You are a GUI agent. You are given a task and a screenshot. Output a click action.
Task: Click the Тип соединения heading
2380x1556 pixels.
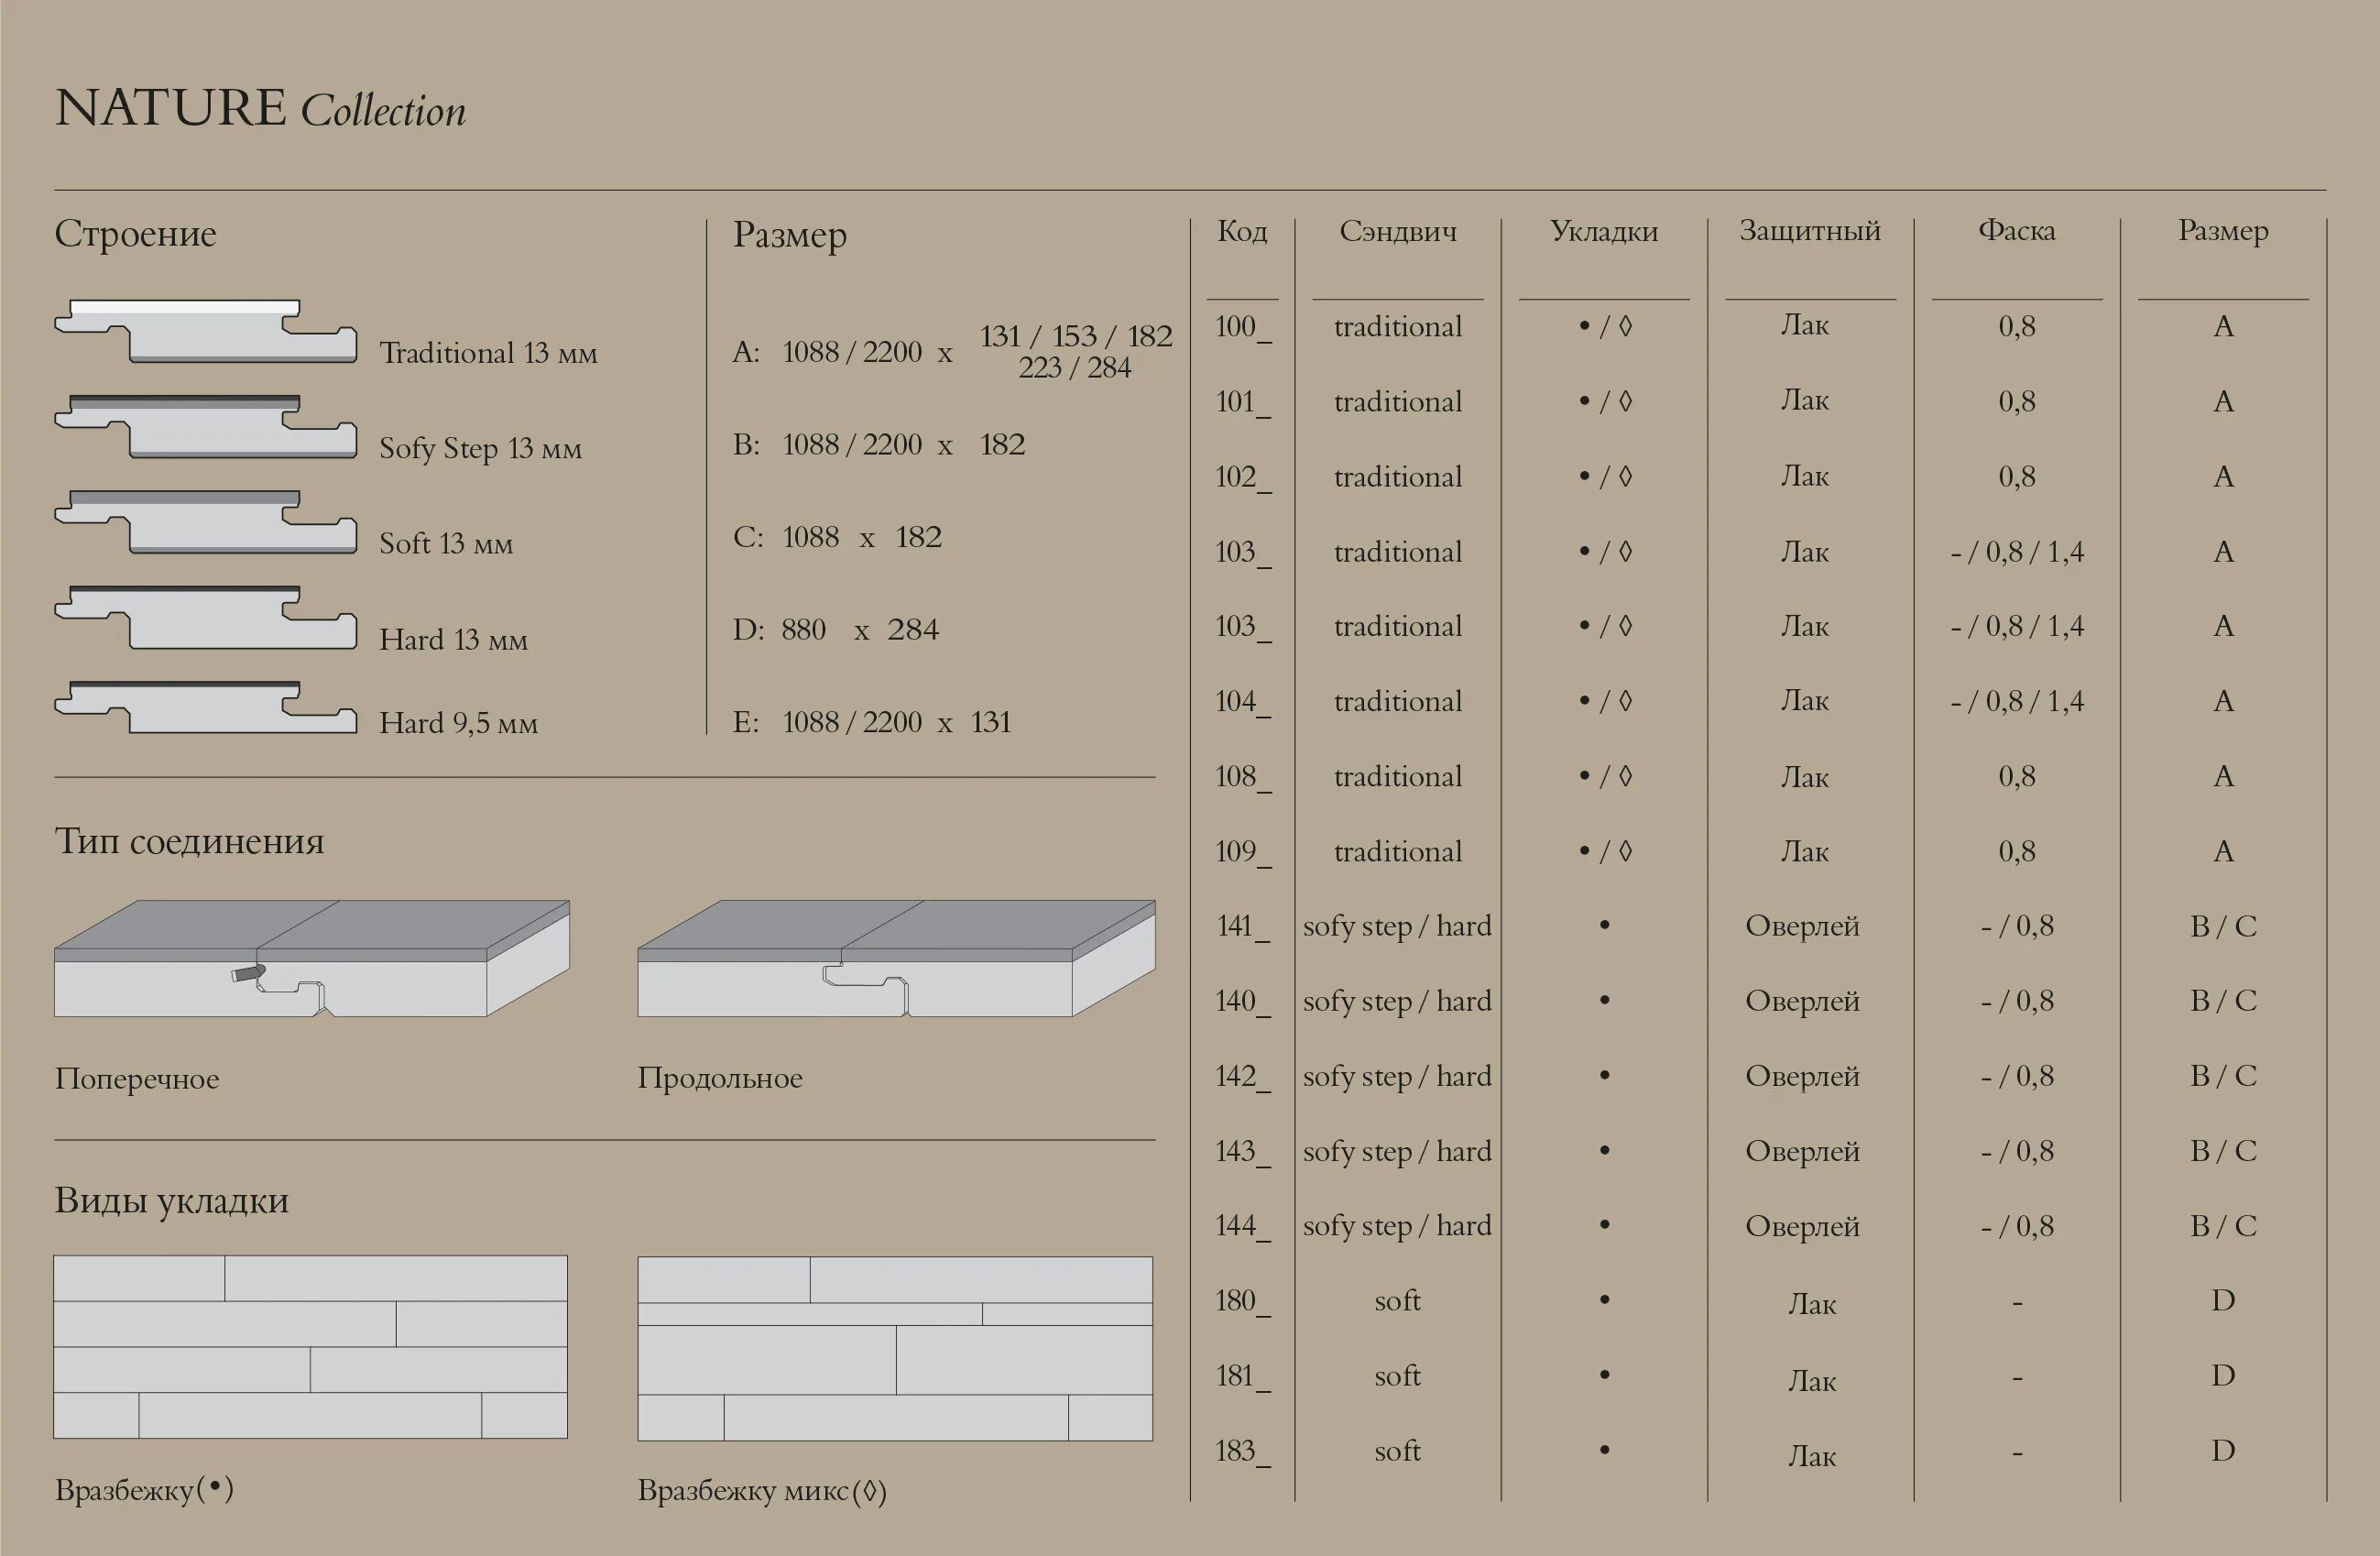click(189, 841)
